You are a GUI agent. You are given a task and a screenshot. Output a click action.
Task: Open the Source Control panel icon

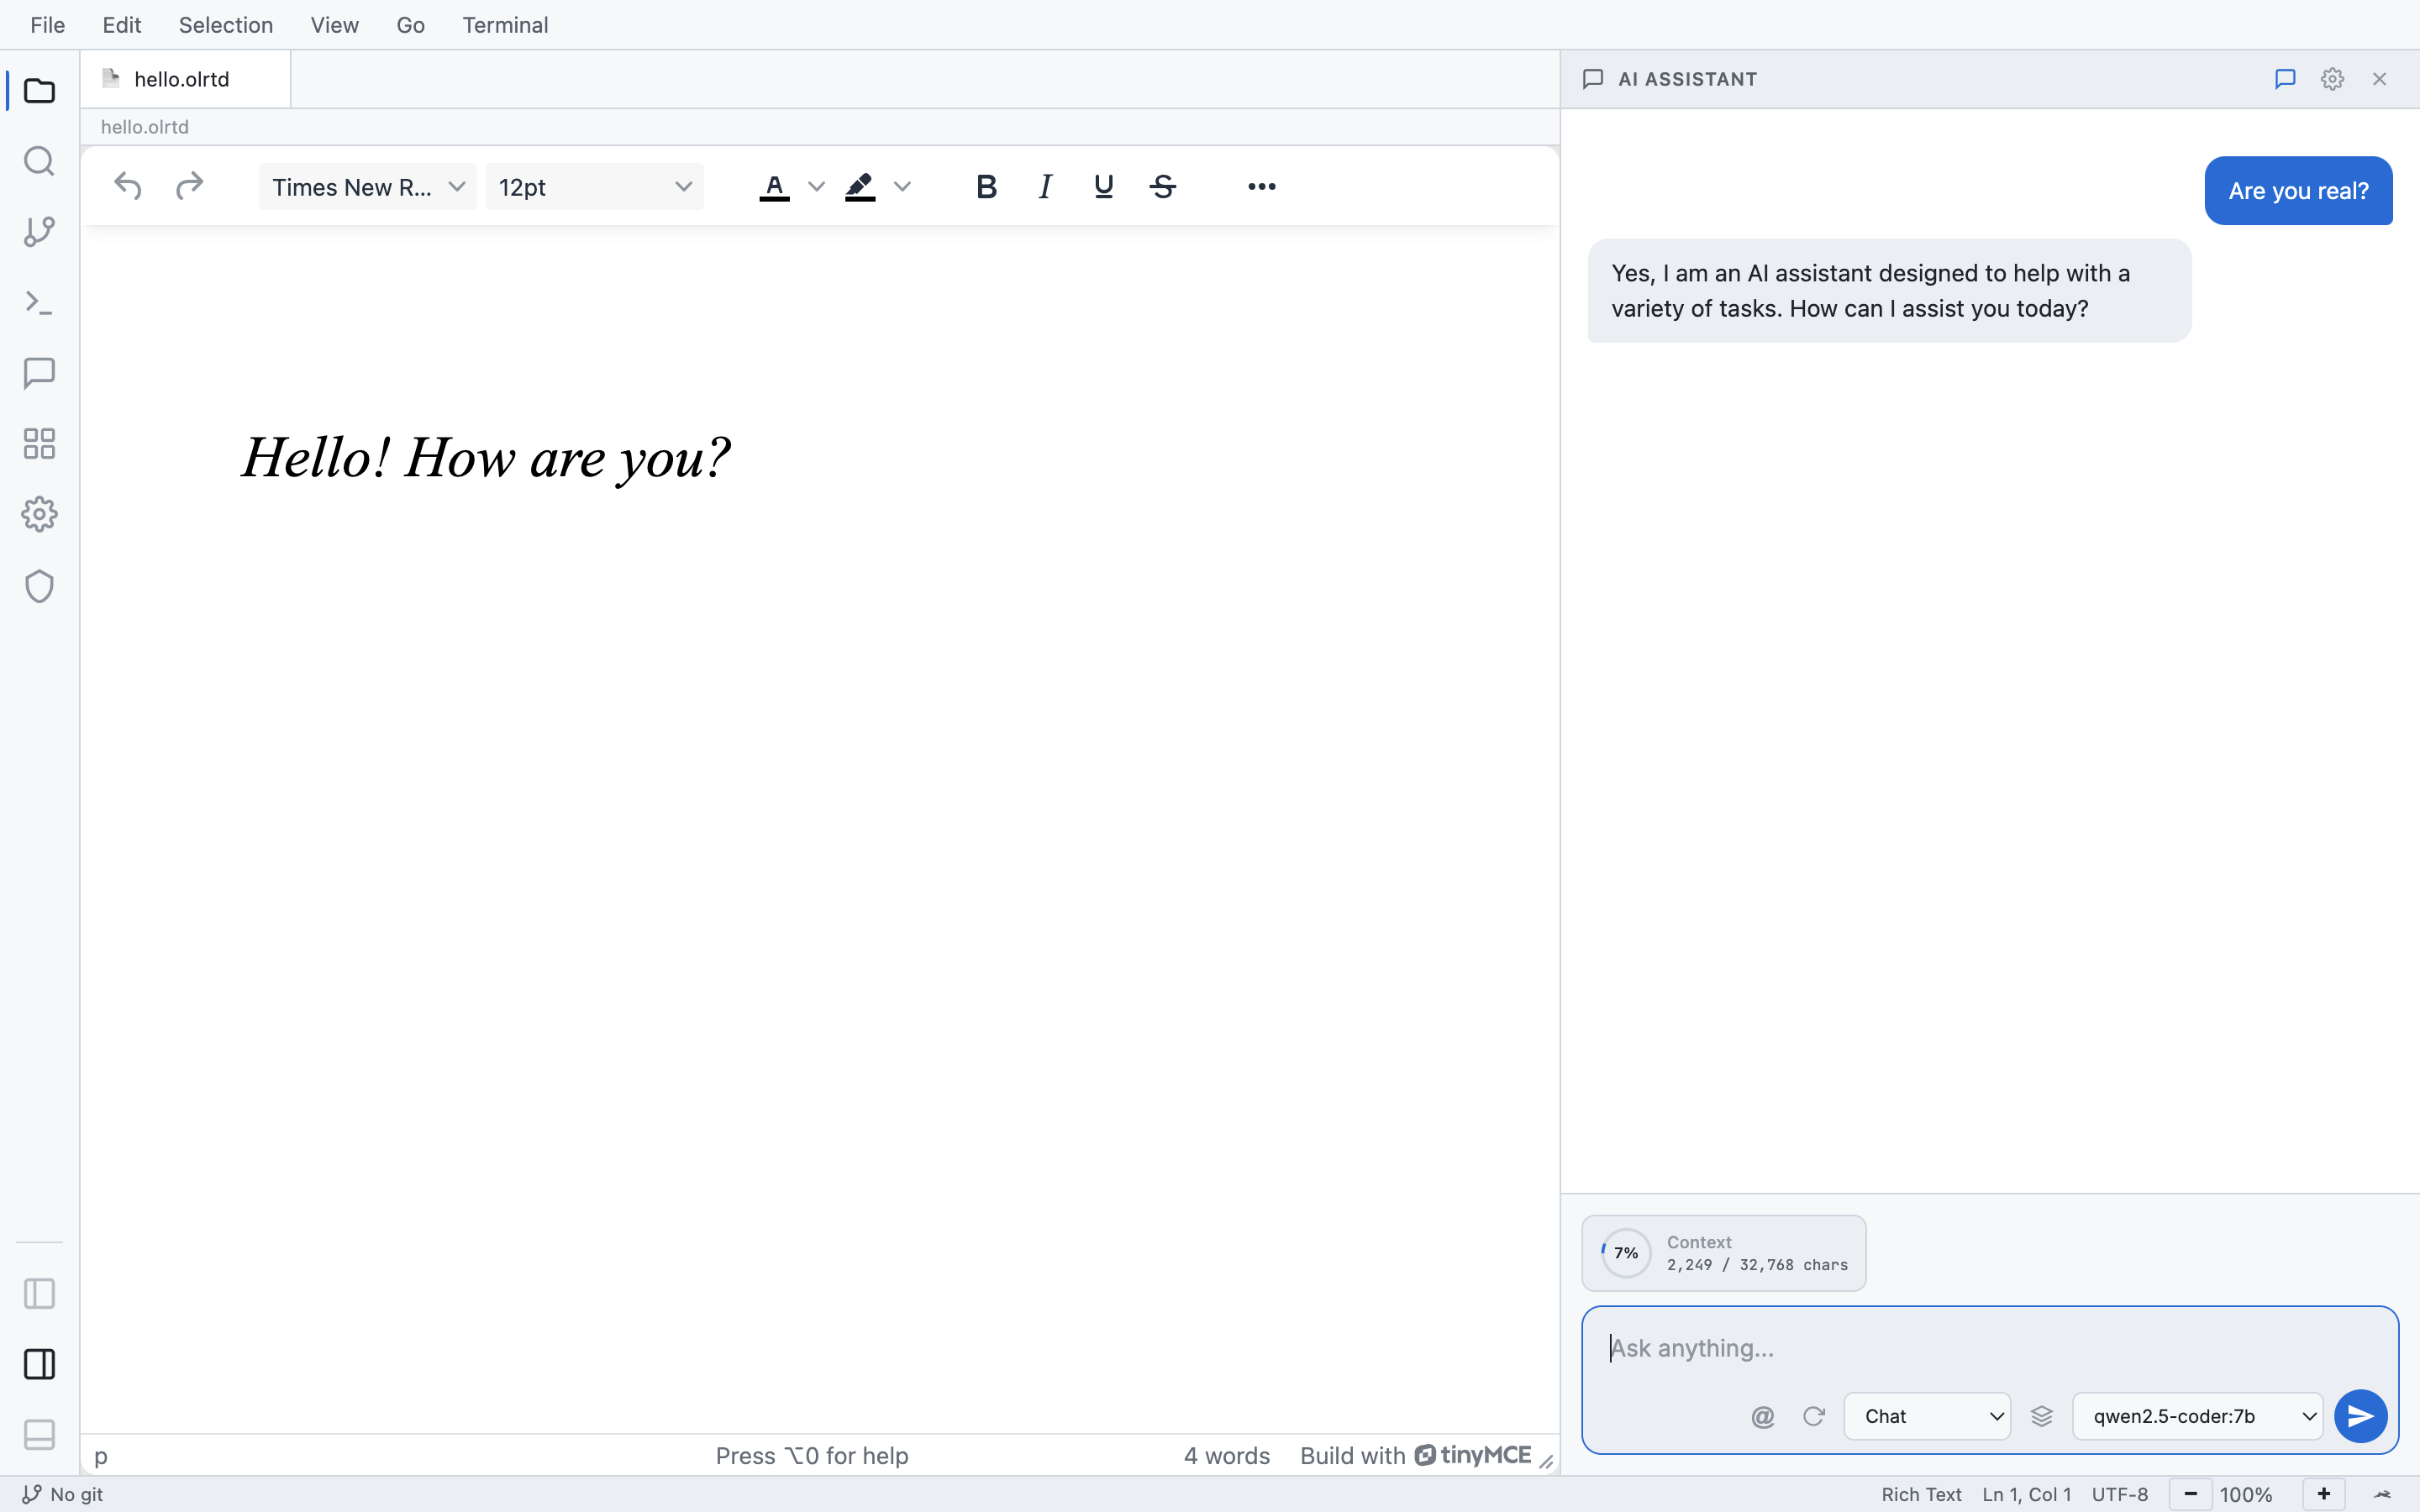(x=39, y=232)
